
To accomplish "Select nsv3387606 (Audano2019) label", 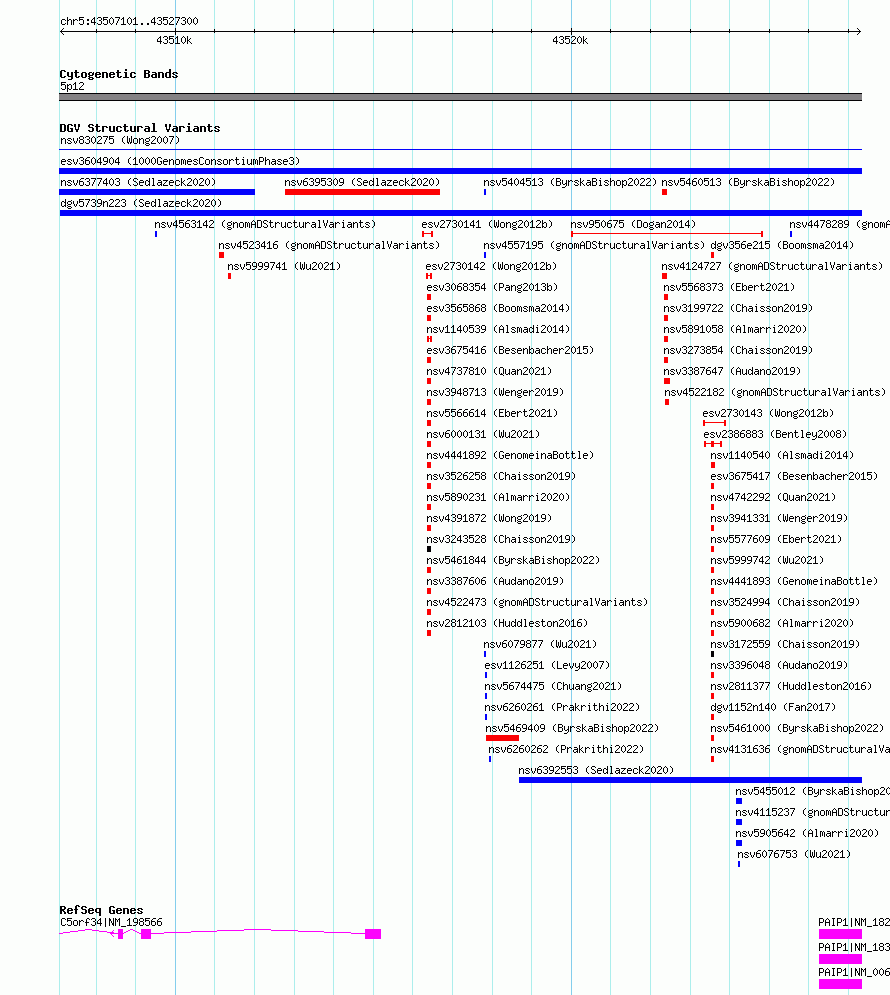I will (495, 580).
